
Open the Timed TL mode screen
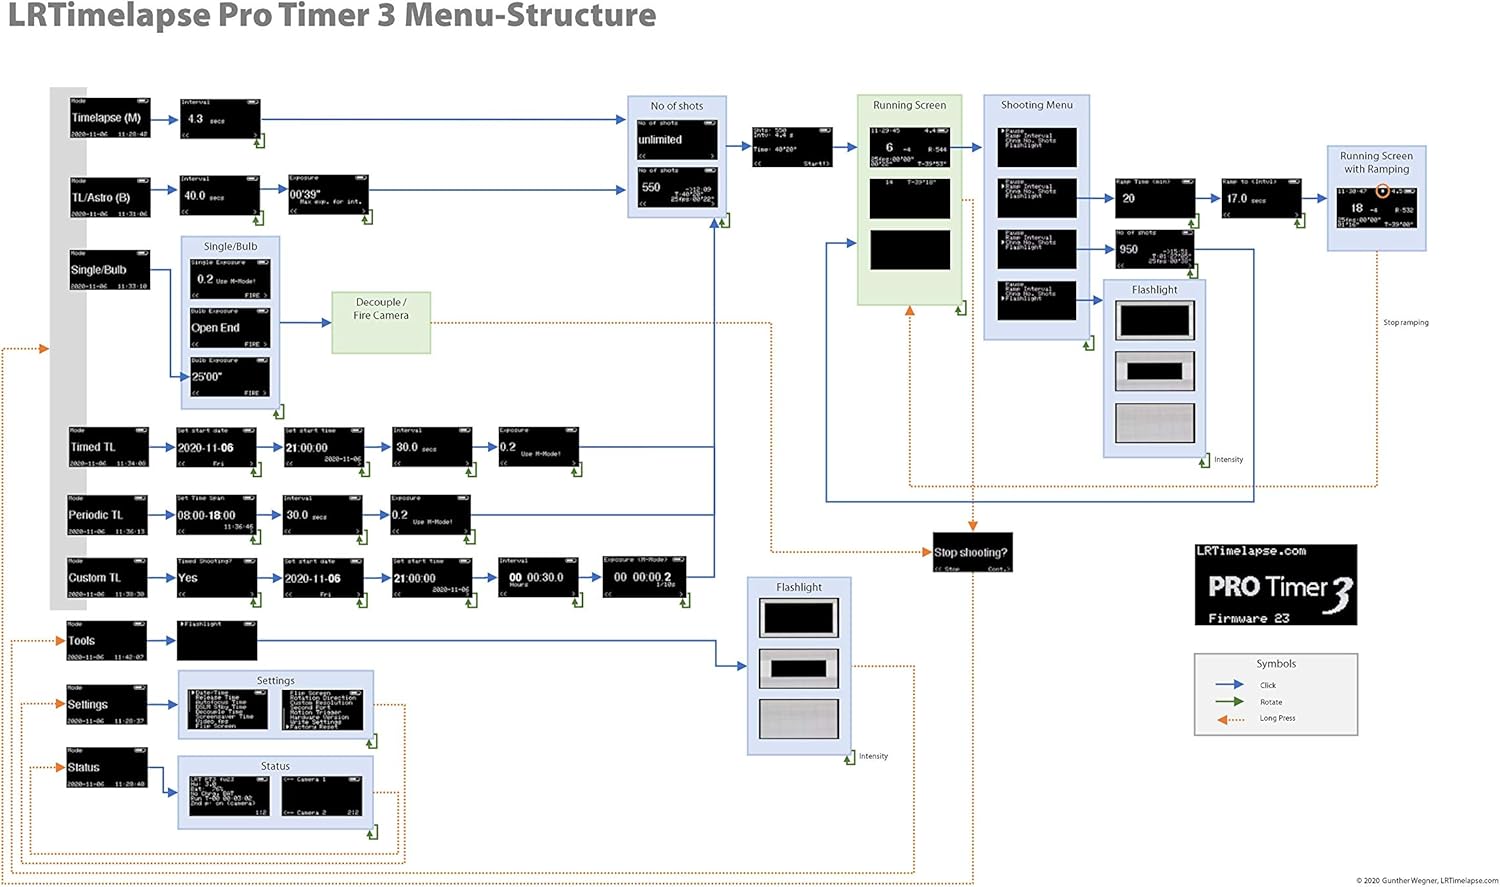point(108,447)
